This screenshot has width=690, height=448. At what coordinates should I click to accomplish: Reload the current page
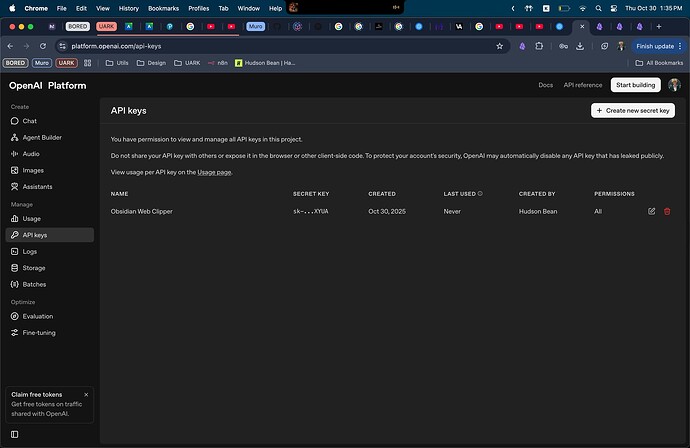pyautogui.click(x=43, y=46)
